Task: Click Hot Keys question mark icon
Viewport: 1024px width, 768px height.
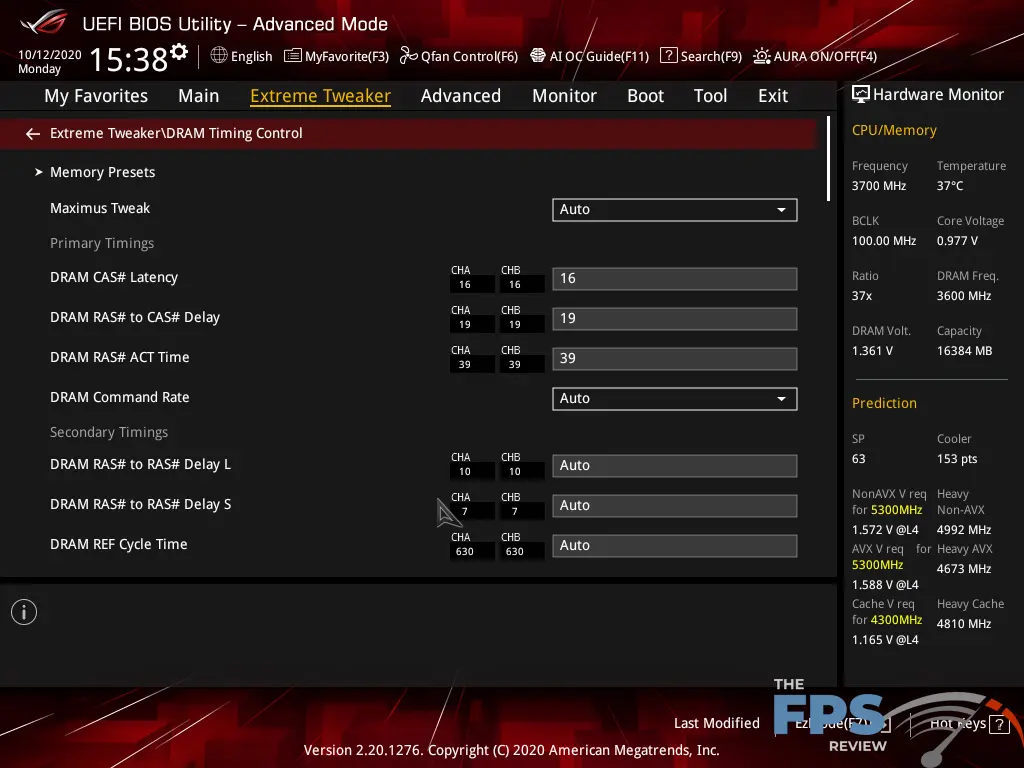Action: tap(999, 724)
